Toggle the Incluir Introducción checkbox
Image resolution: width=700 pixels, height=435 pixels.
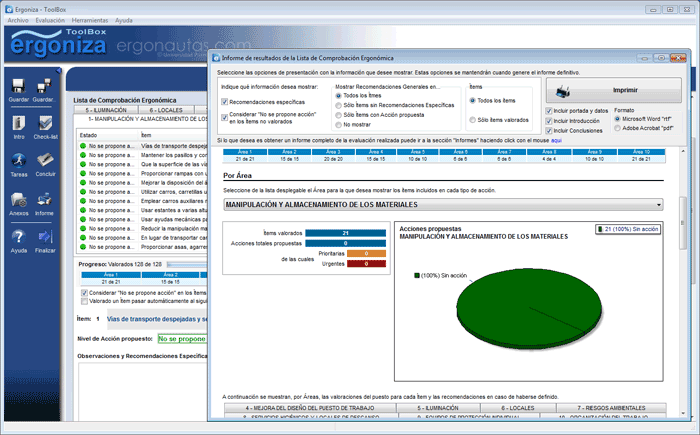549,121
